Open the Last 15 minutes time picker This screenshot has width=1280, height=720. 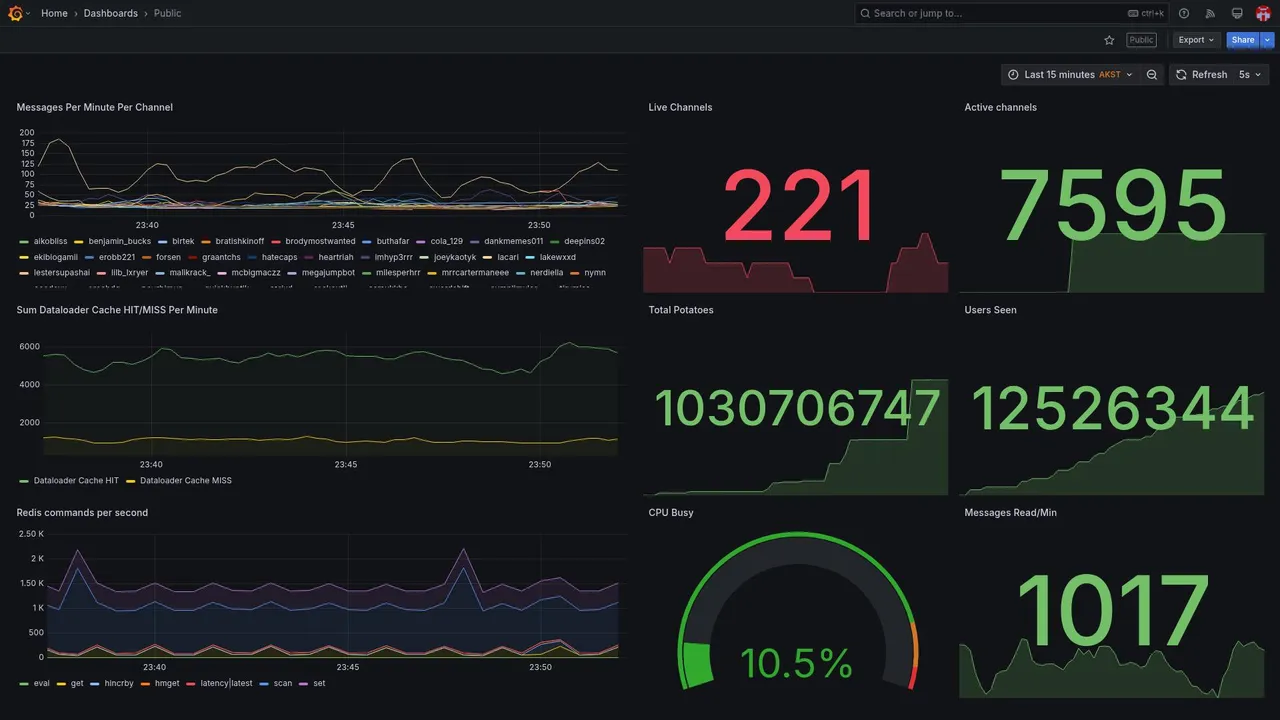point(1070,75)
